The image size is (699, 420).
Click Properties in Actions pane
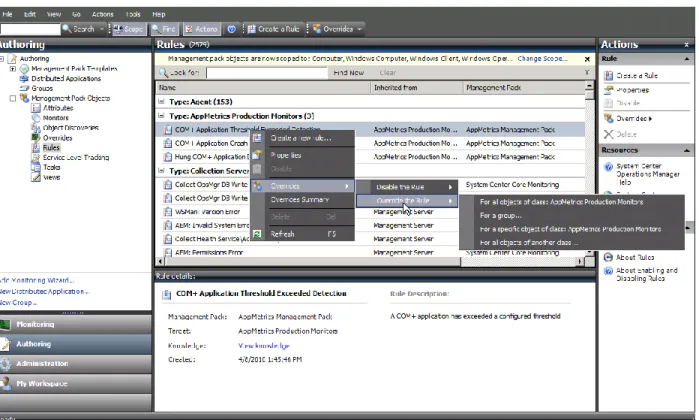click(x=632, y=90)
